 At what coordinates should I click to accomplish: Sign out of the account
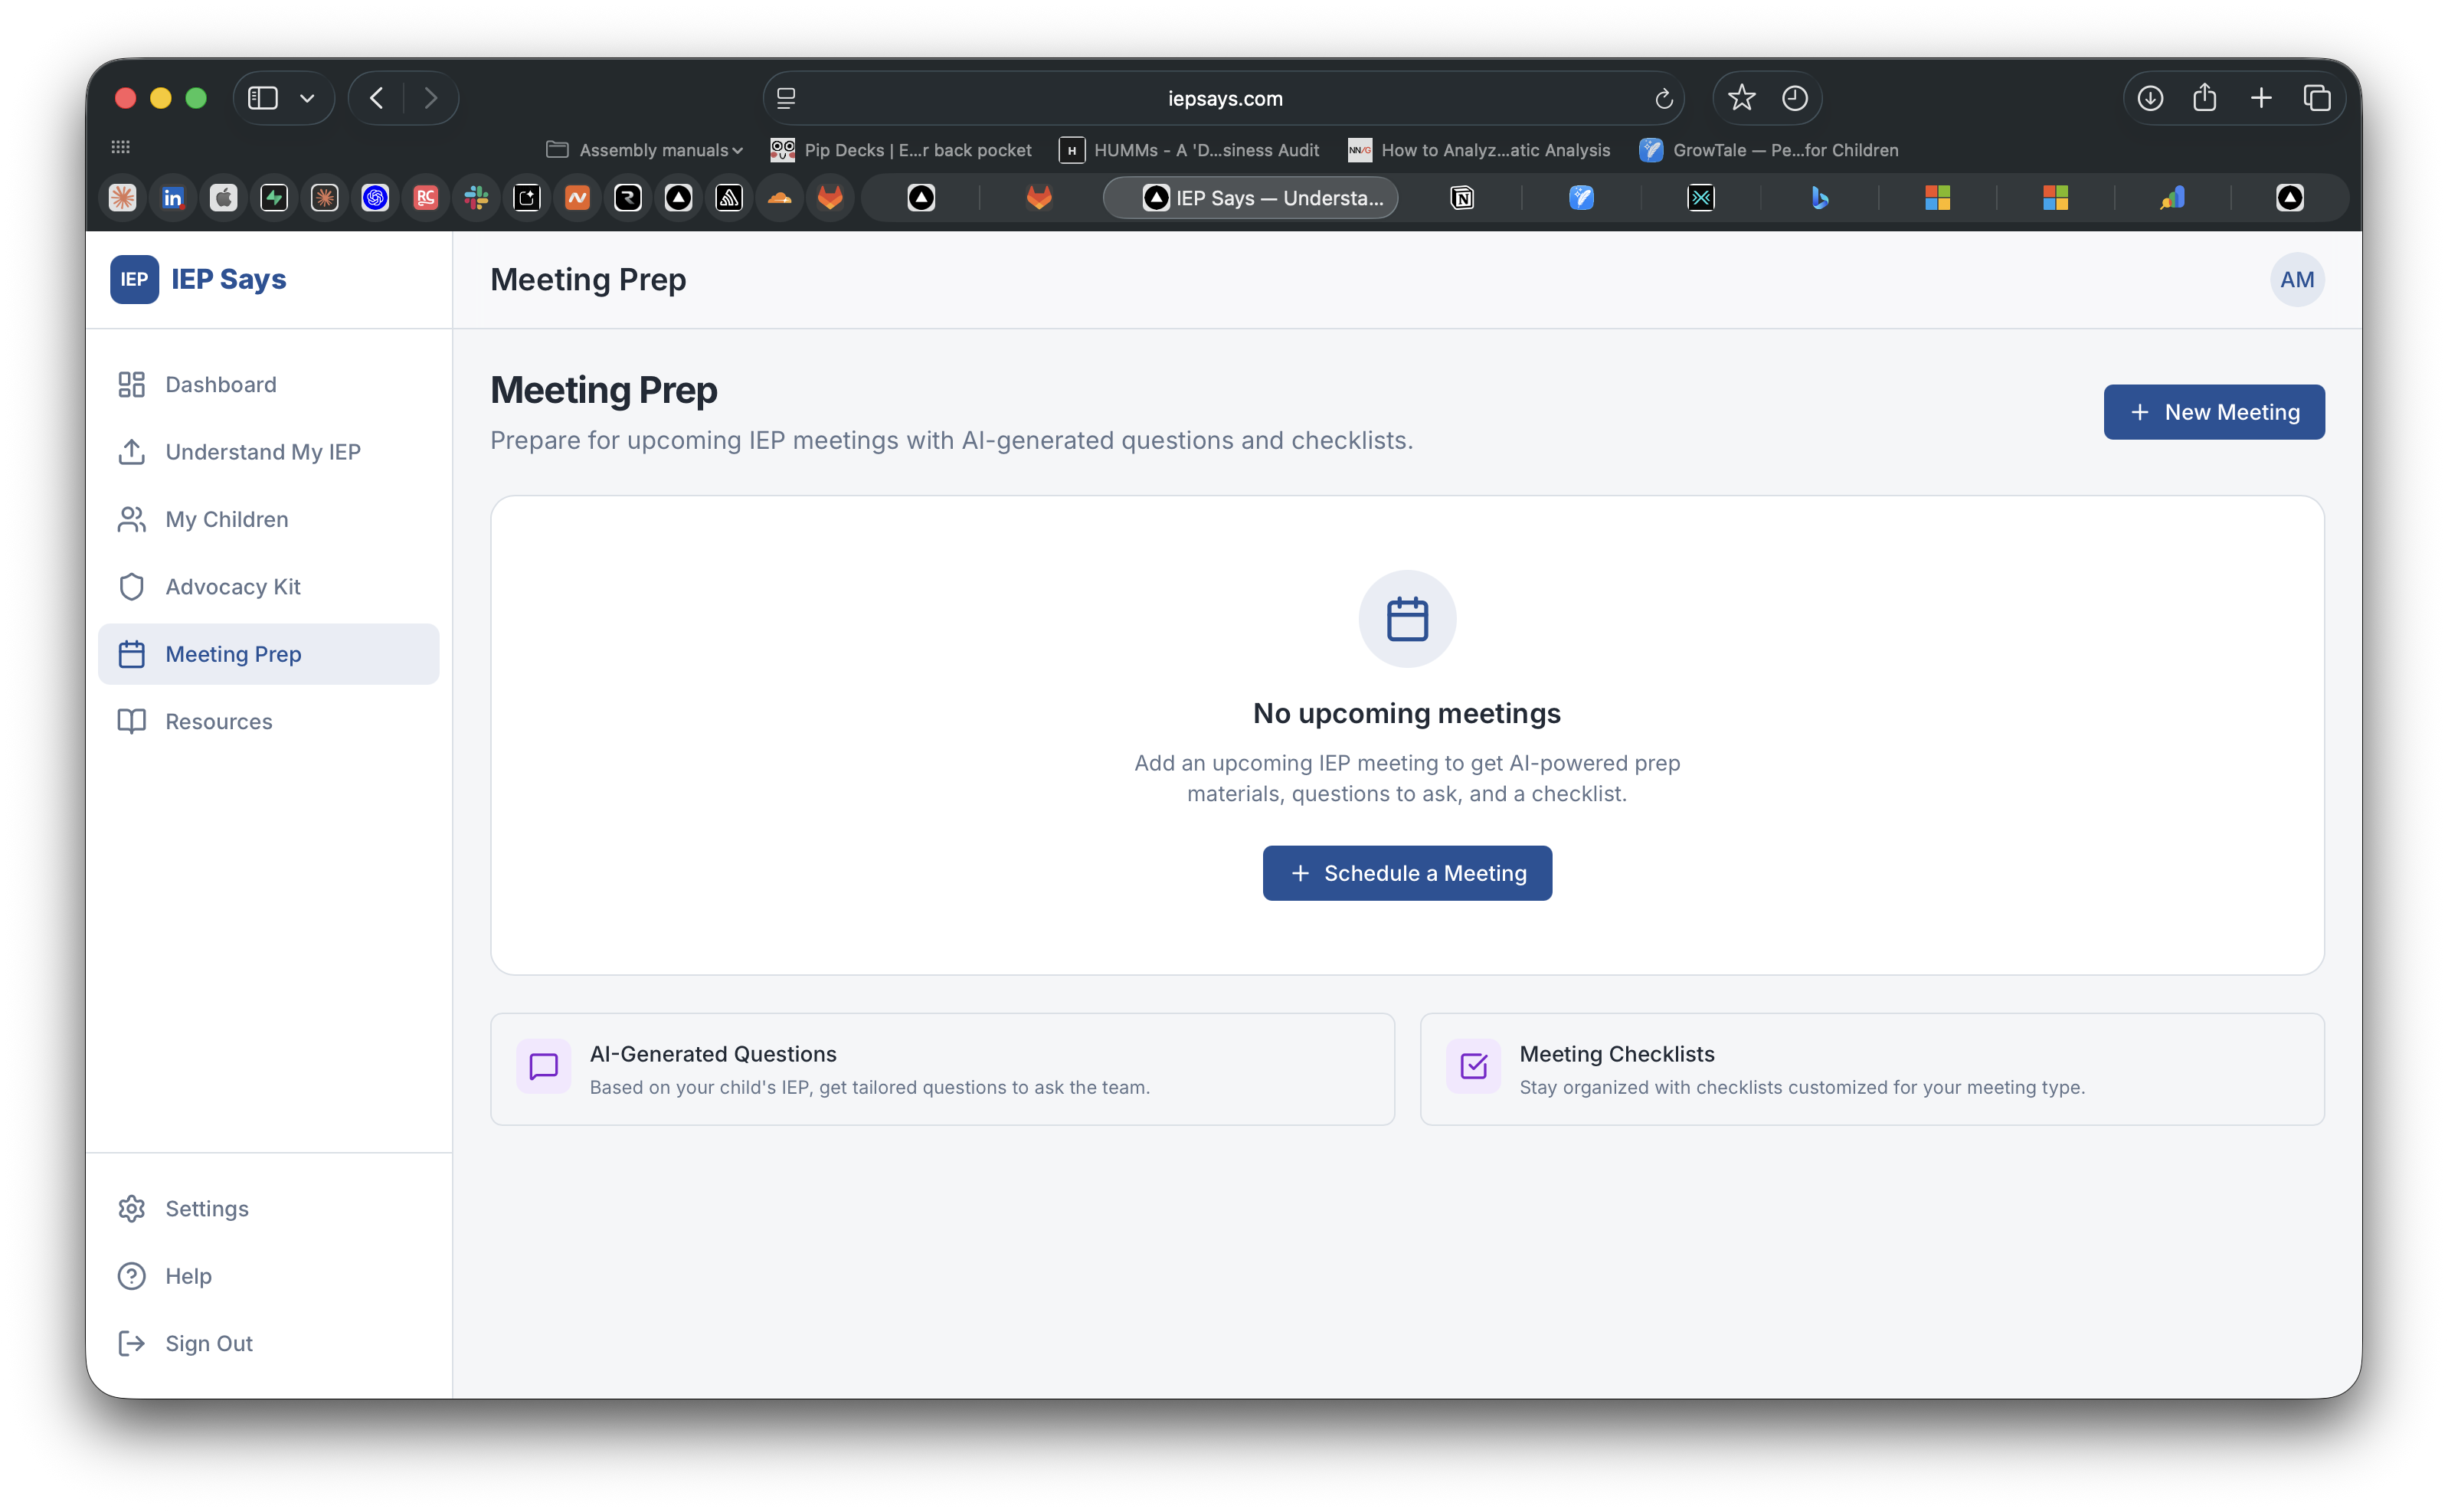point(208,1343)
